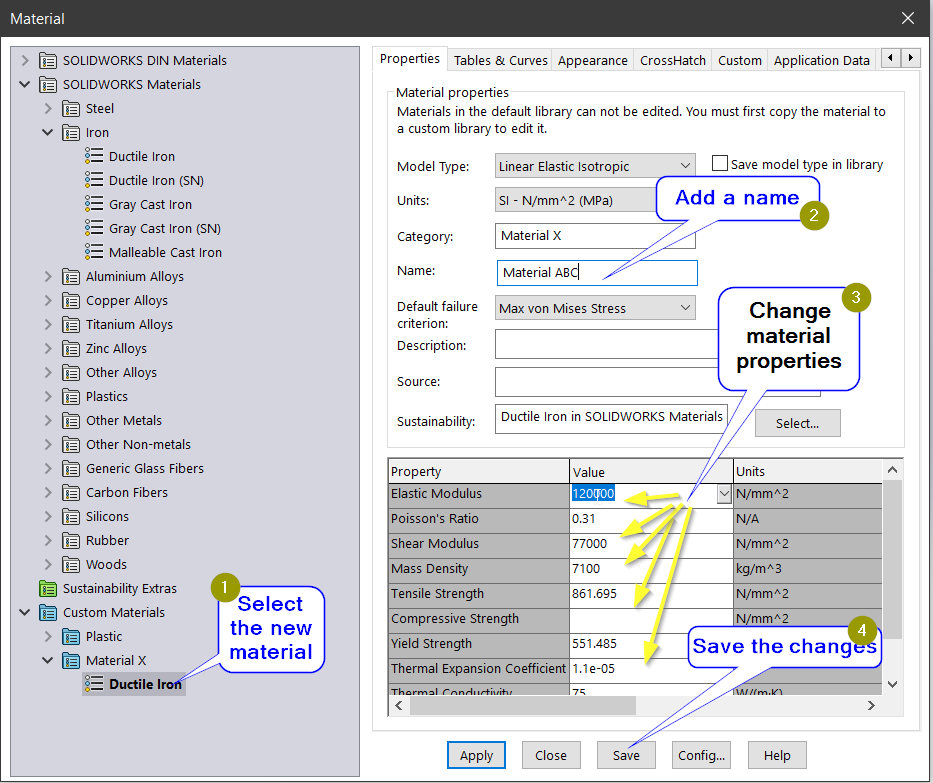Click the SOLIDWORKS DIN Materials library icon

tap(48, 60)
